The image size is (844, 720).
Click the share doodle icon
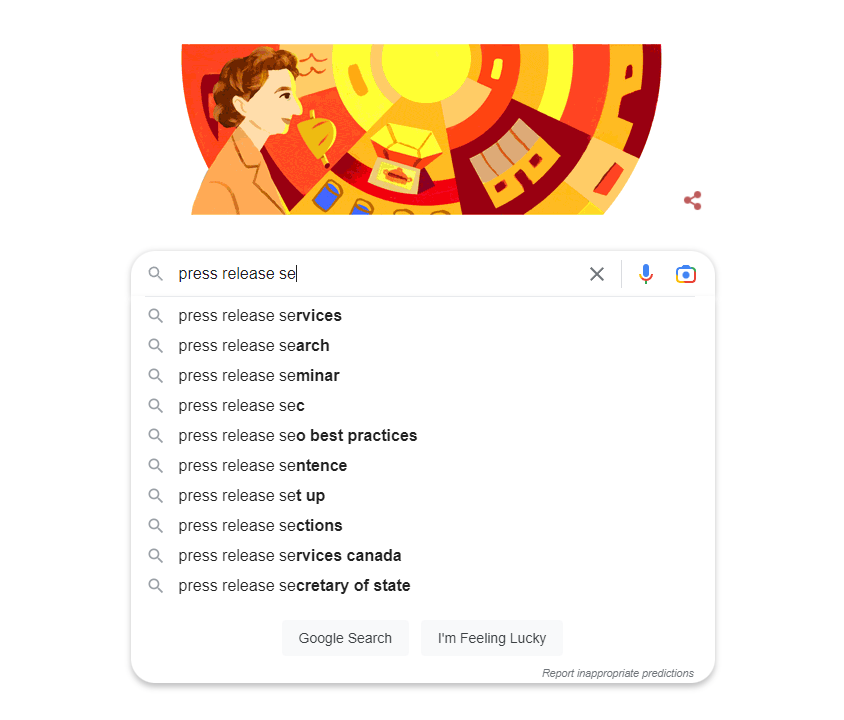click(x=692, y=201)
